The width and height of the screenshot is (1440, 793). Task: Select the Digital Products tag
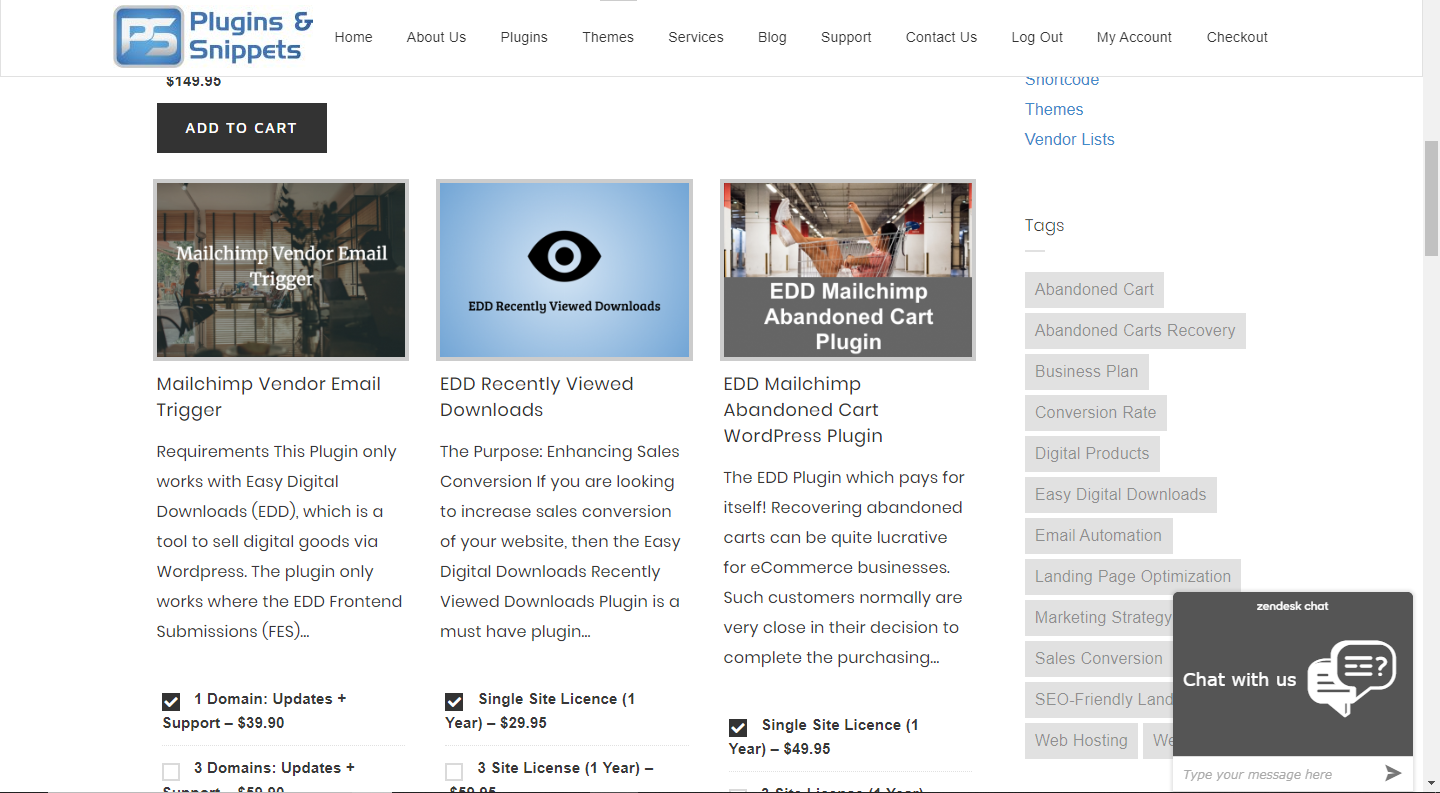pos(1092,454)
